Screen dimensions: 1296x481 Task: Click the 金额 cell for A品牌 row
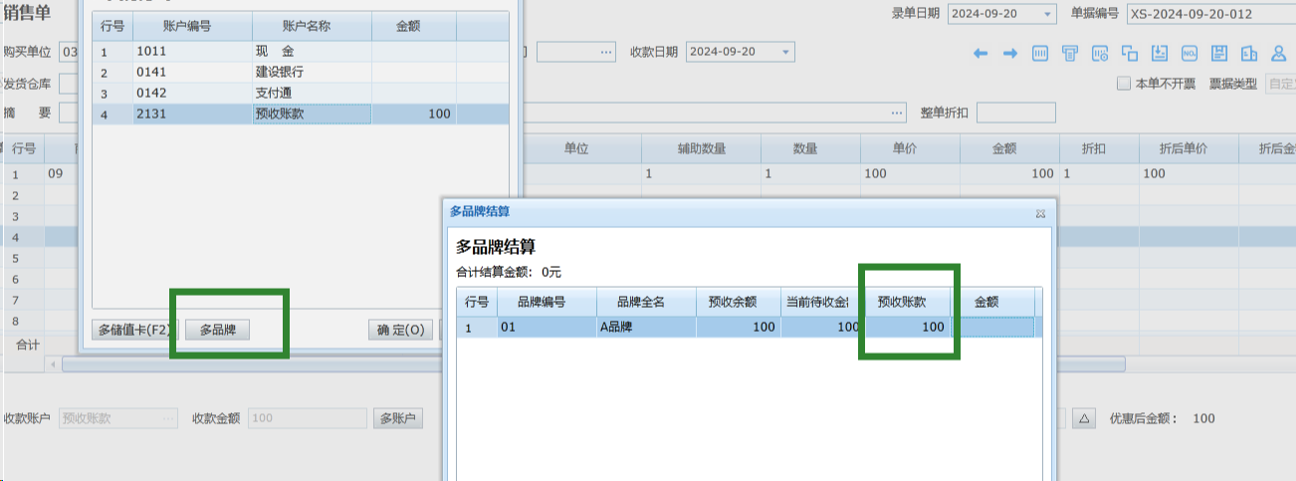(x=991, y=327)
